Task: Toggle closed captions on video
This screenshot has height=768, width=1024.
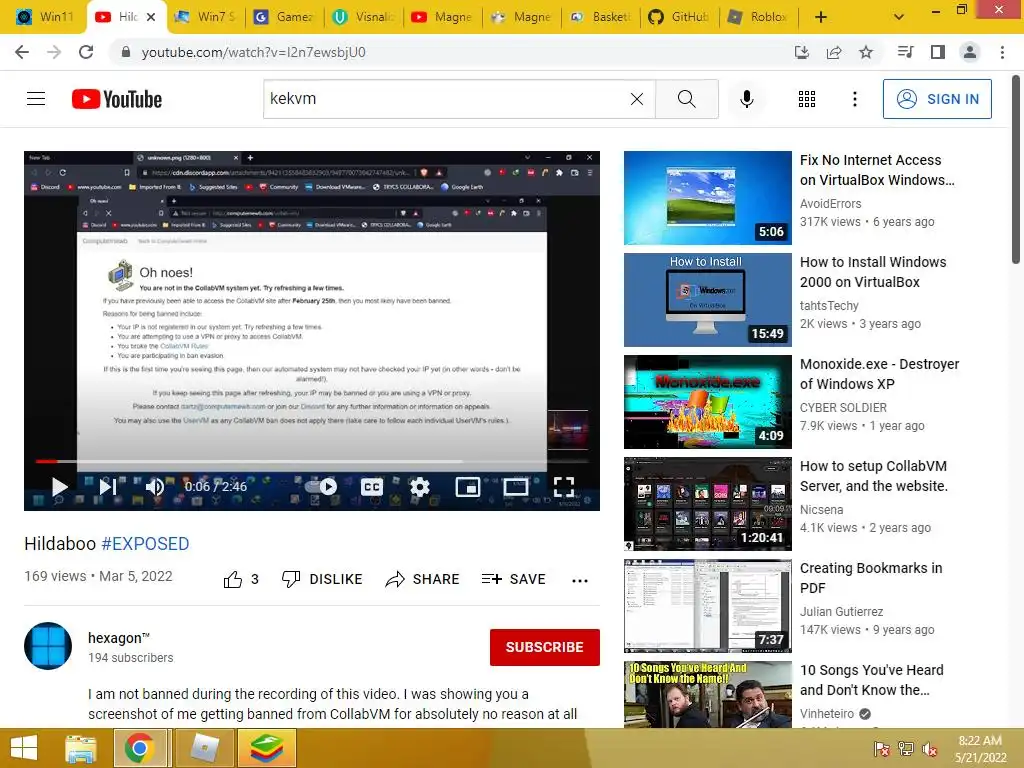Action: 371,487
